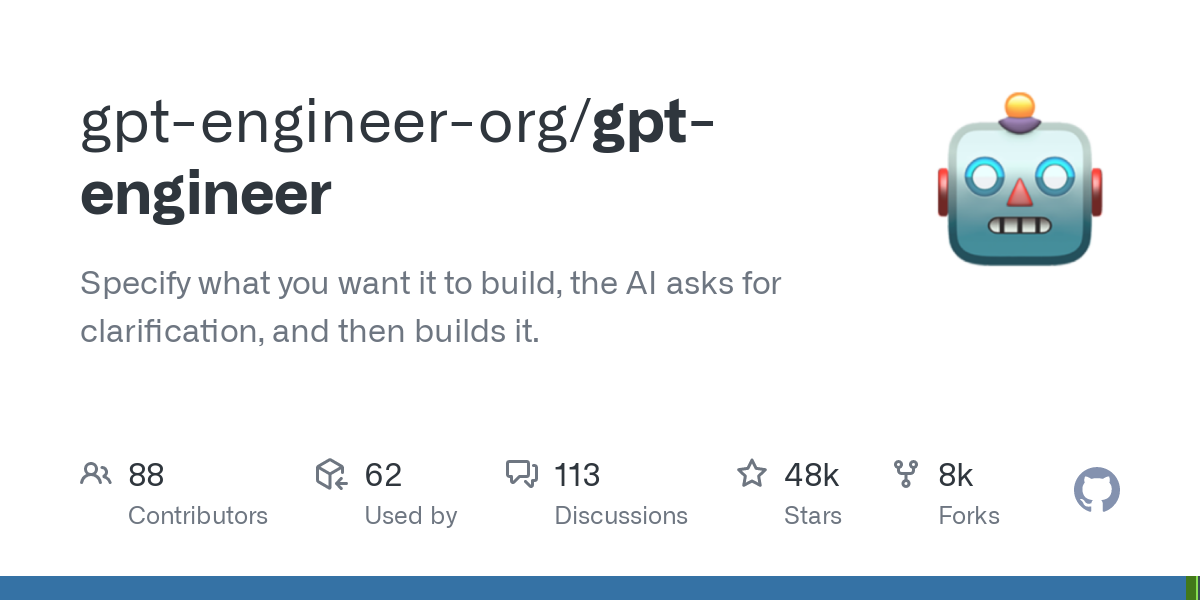Click the robot emoji image
Screen dimensions: 1200x600
[1019, 181]
